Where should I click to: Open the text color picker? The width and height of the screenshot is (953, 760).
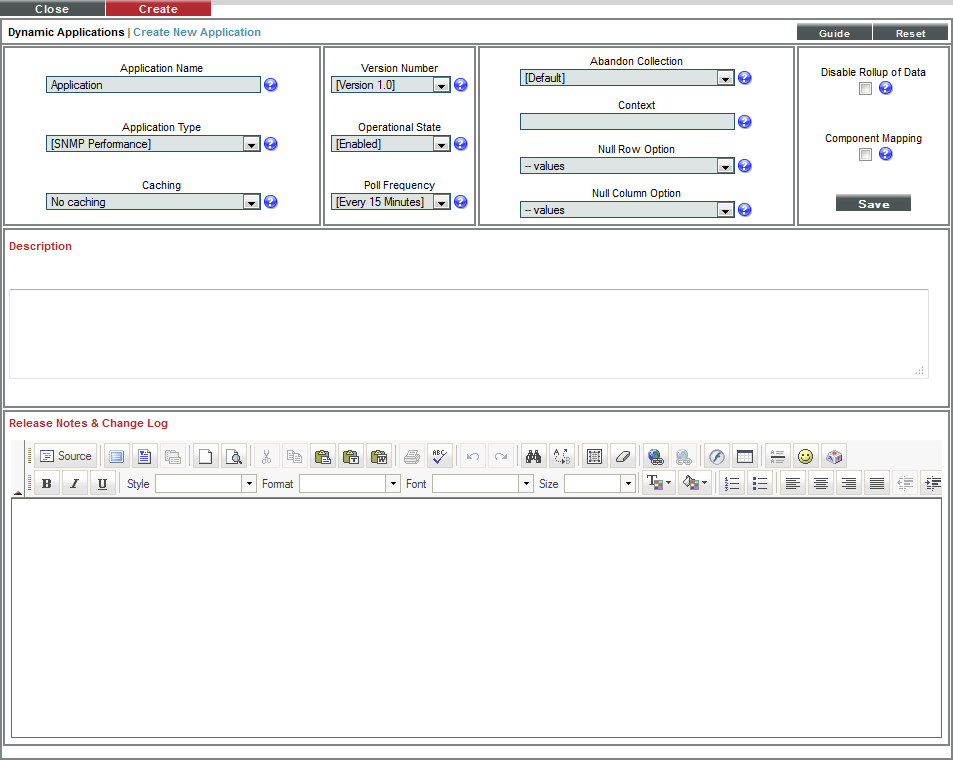[658, 484]
